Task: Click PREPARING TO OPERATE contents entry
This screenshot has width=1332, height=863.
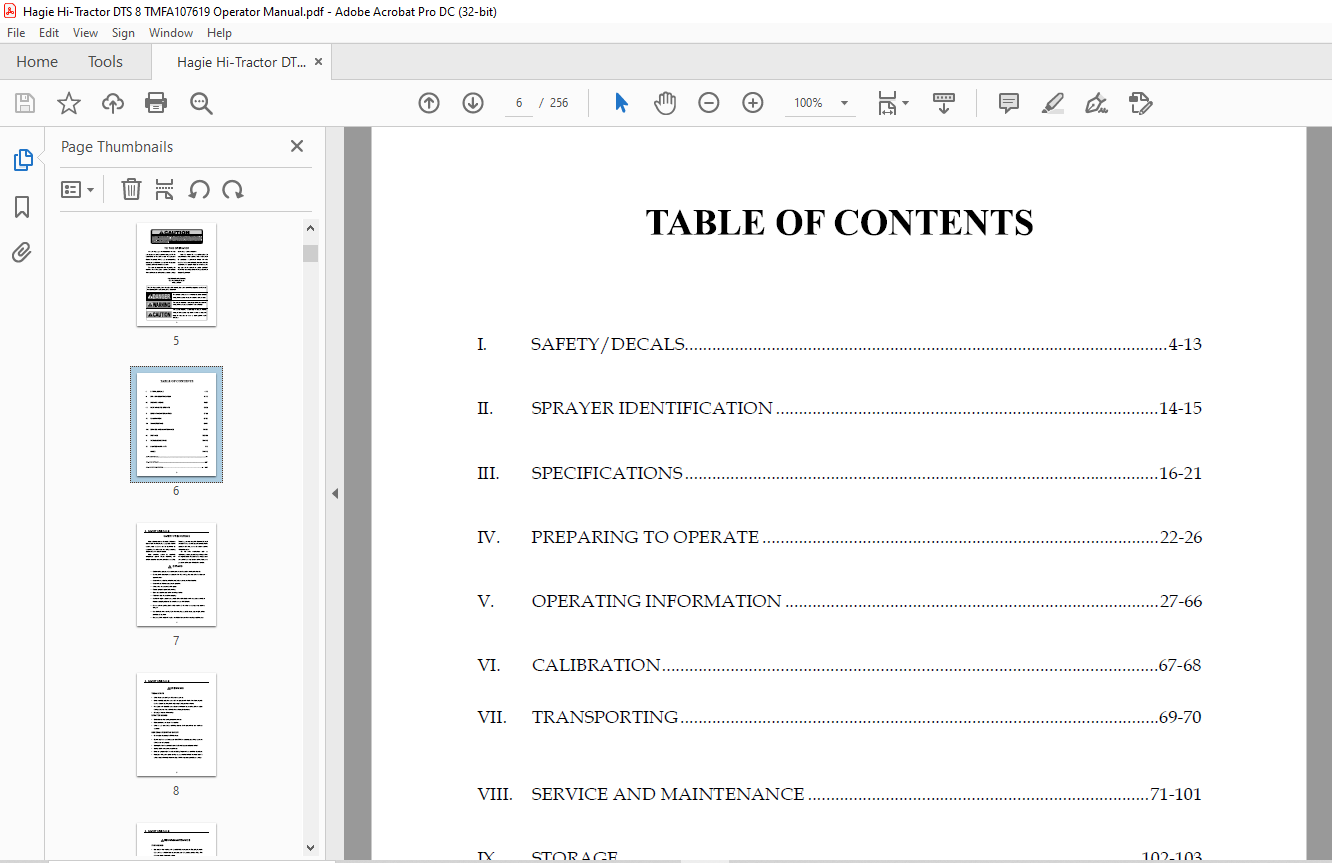Action: click(839, 537)
